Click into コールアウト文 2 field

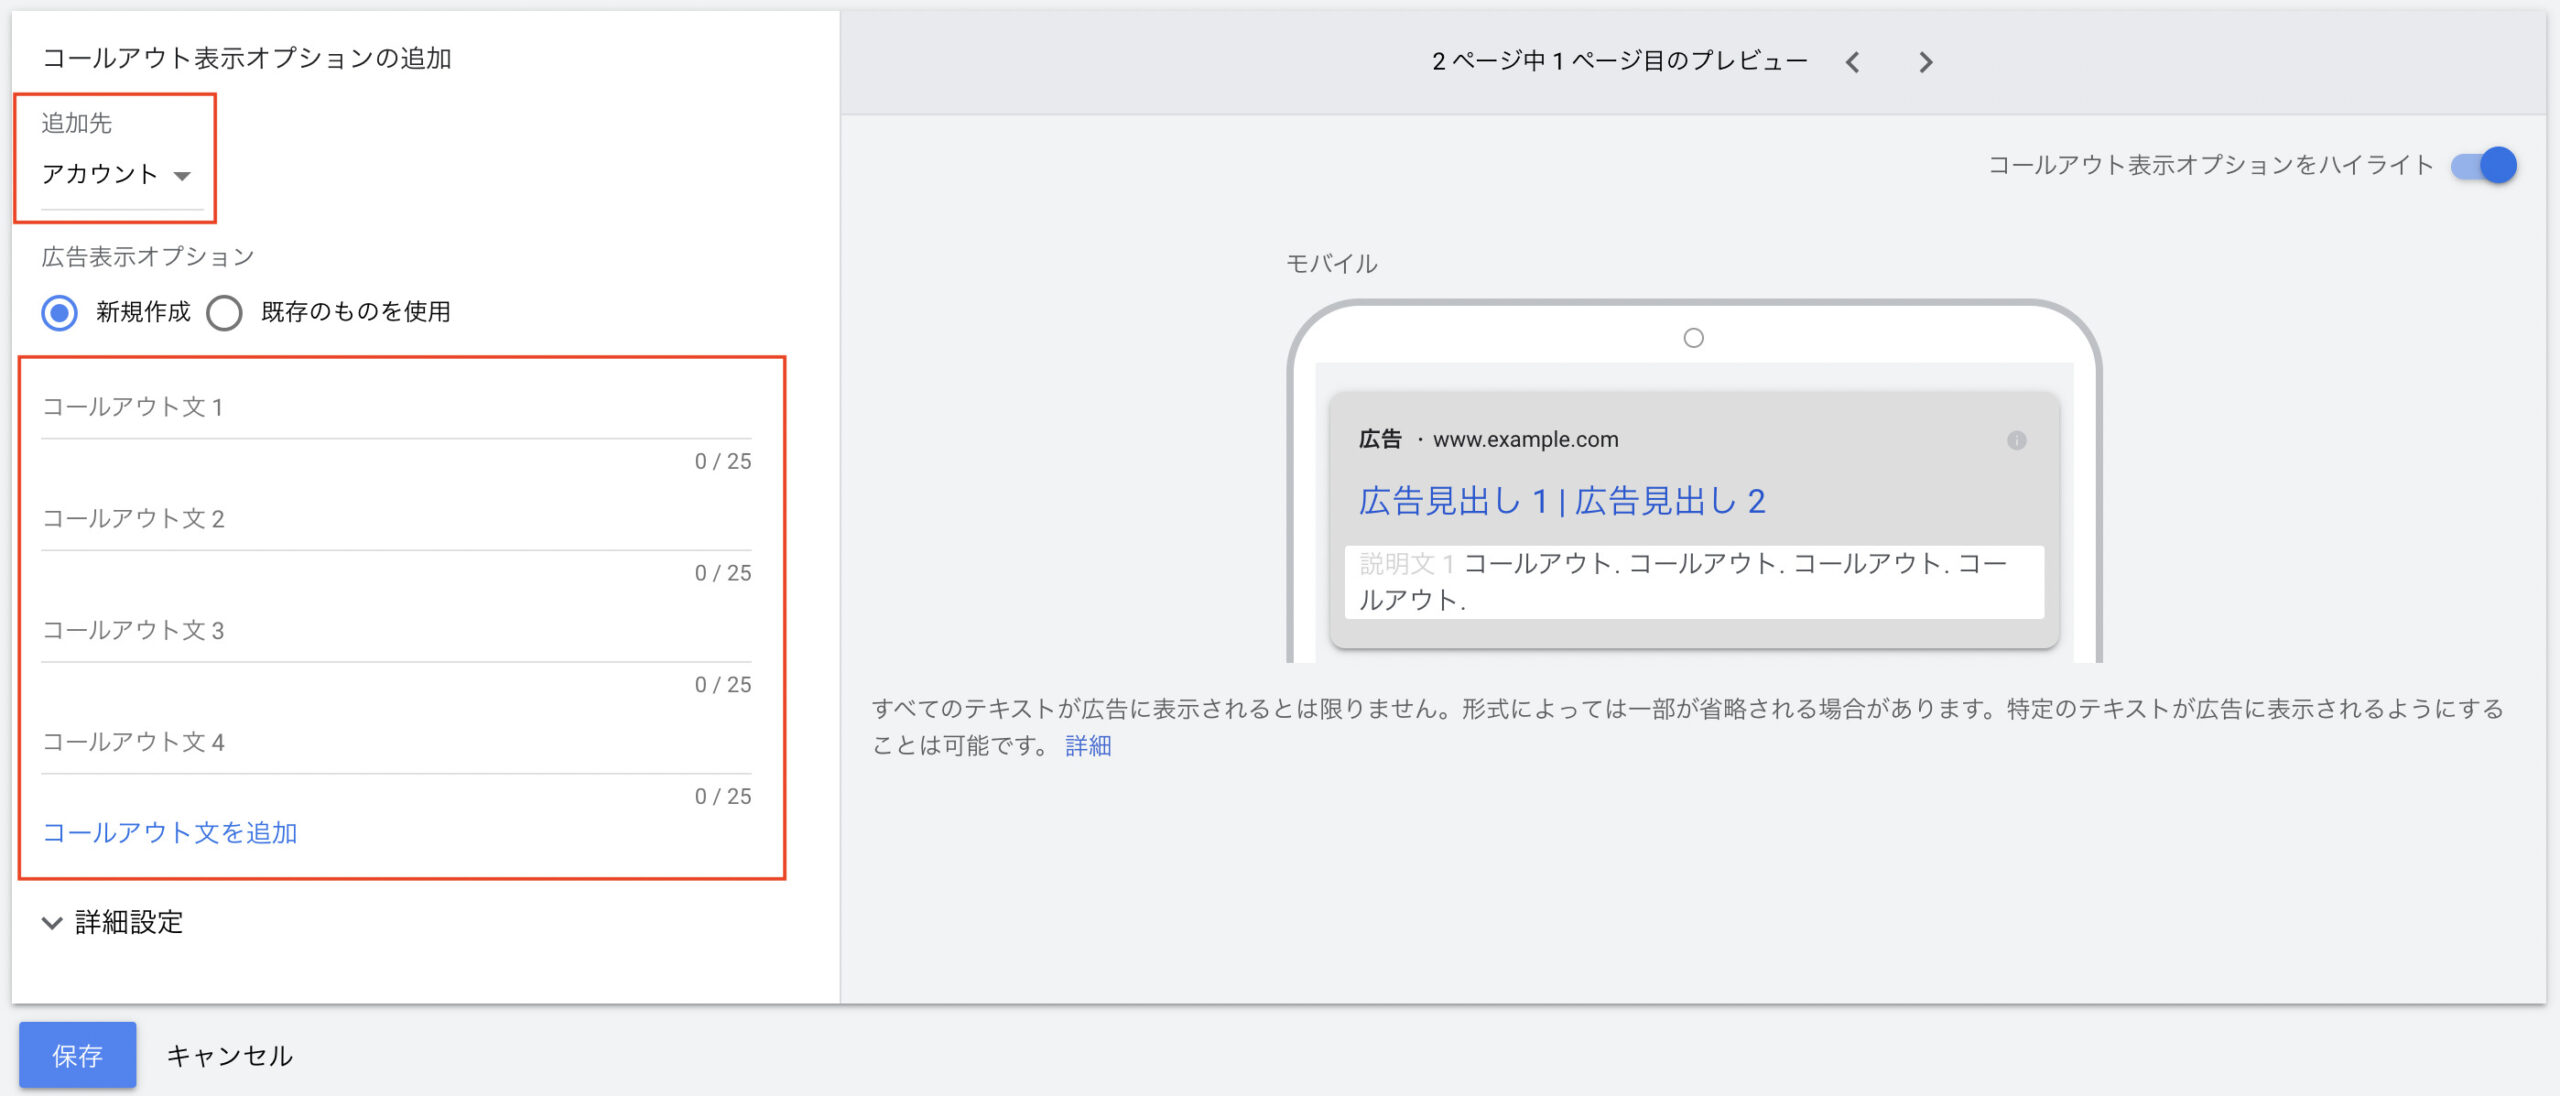click(395, 520)
